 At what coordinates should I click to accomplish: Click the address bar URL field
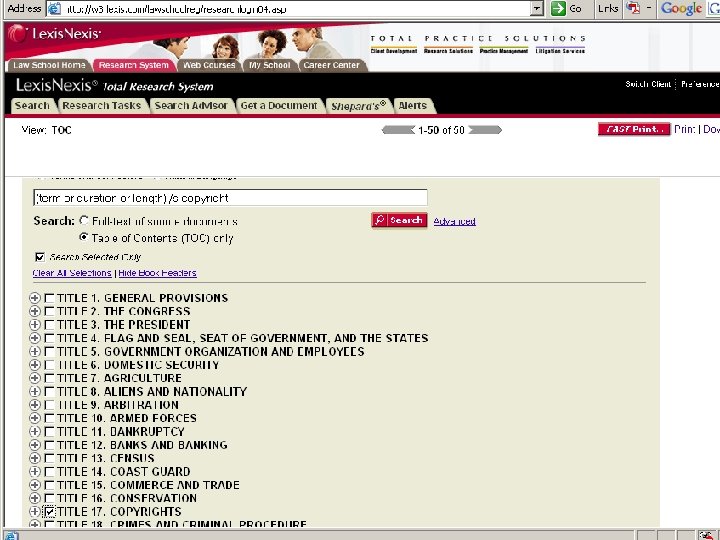pos(294,8)
